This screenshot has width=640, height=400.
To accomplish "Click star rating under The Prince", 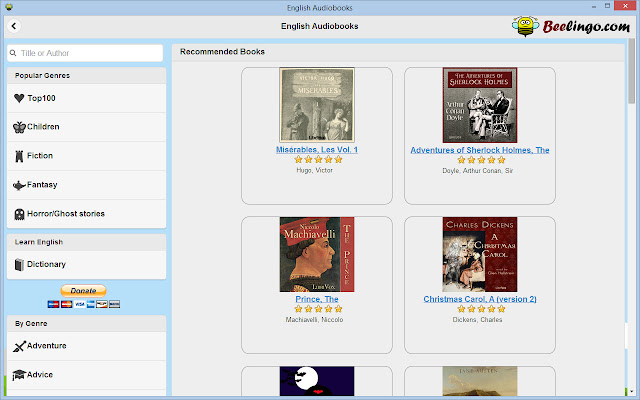I will 318,309.
